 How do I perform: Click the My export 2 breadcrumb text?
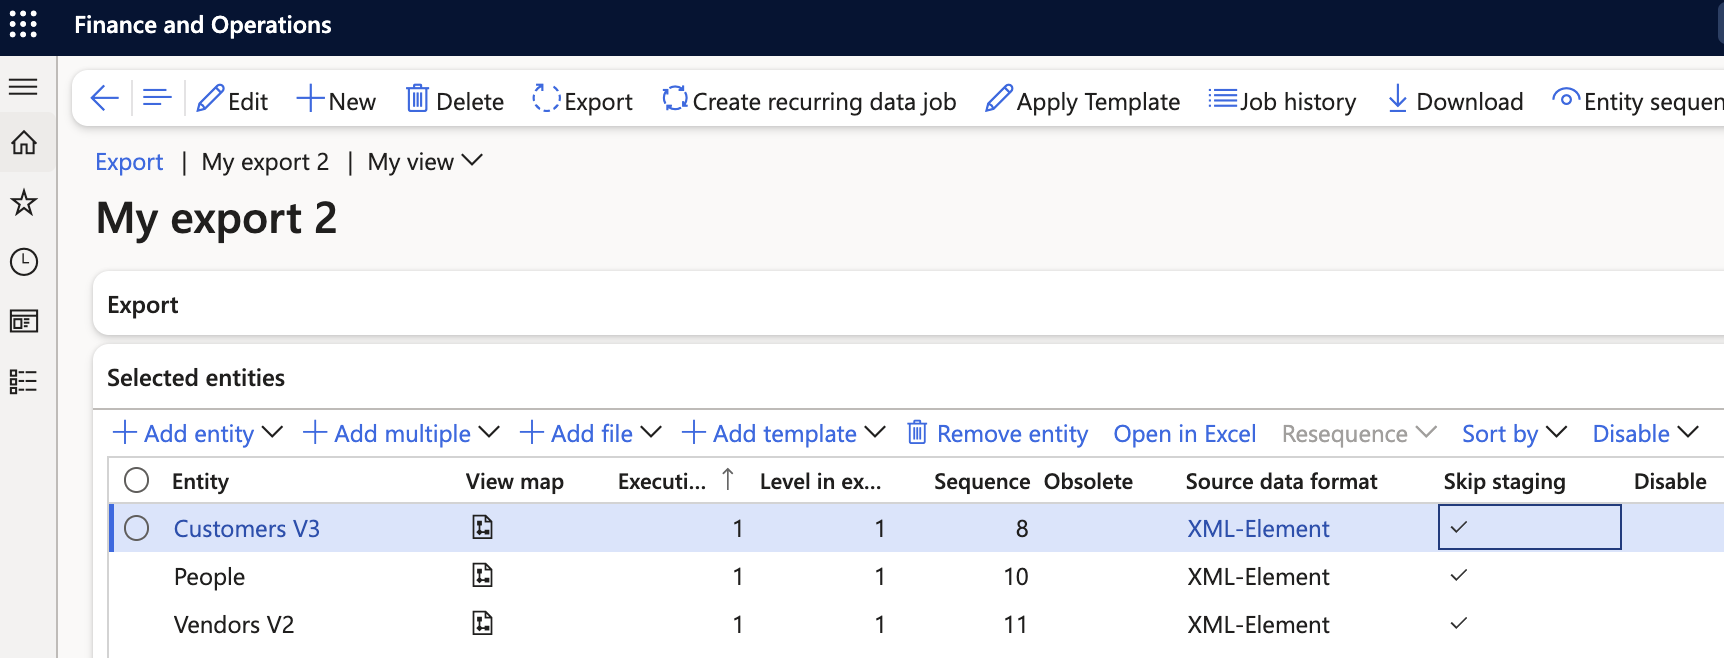click(x=265, y=162)
